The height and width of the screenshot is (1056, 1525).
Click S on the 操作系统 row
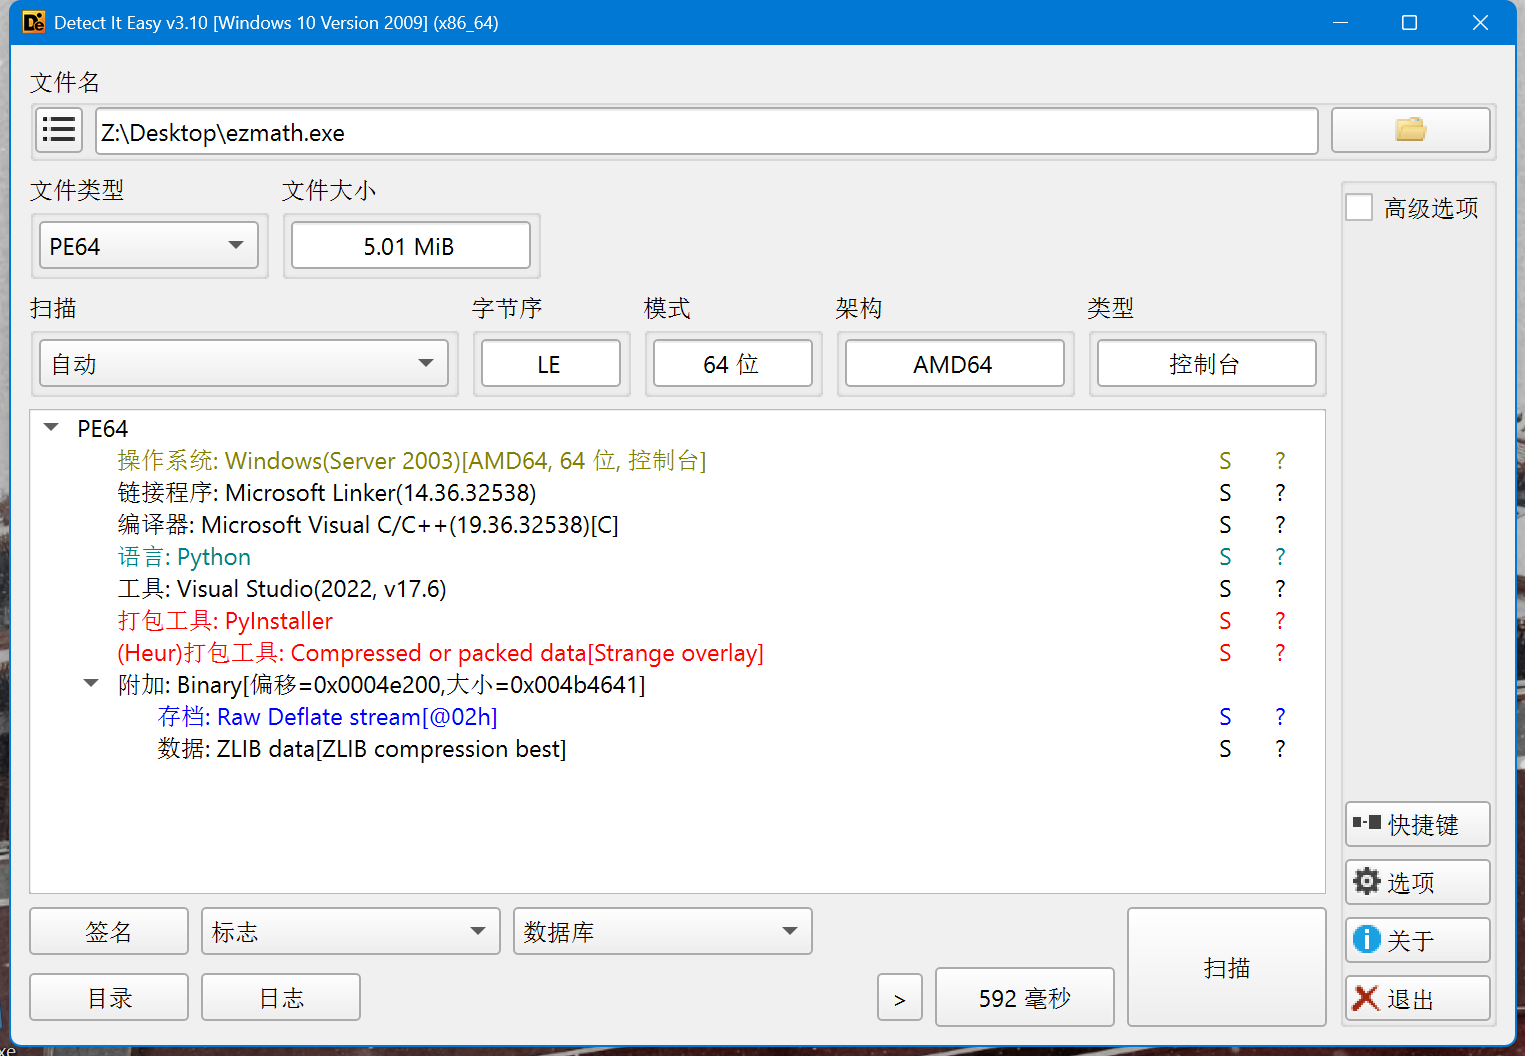[1225, 461]
